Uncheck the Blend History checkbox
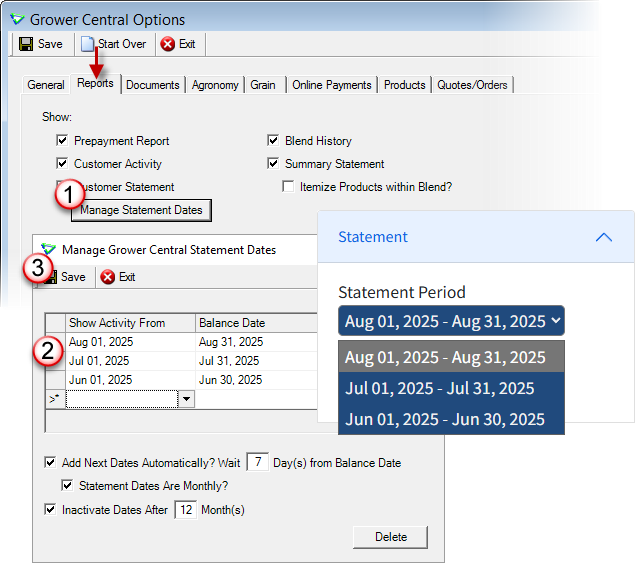The width and height of the screenshot is (635, 563). [x=273, y=141]
